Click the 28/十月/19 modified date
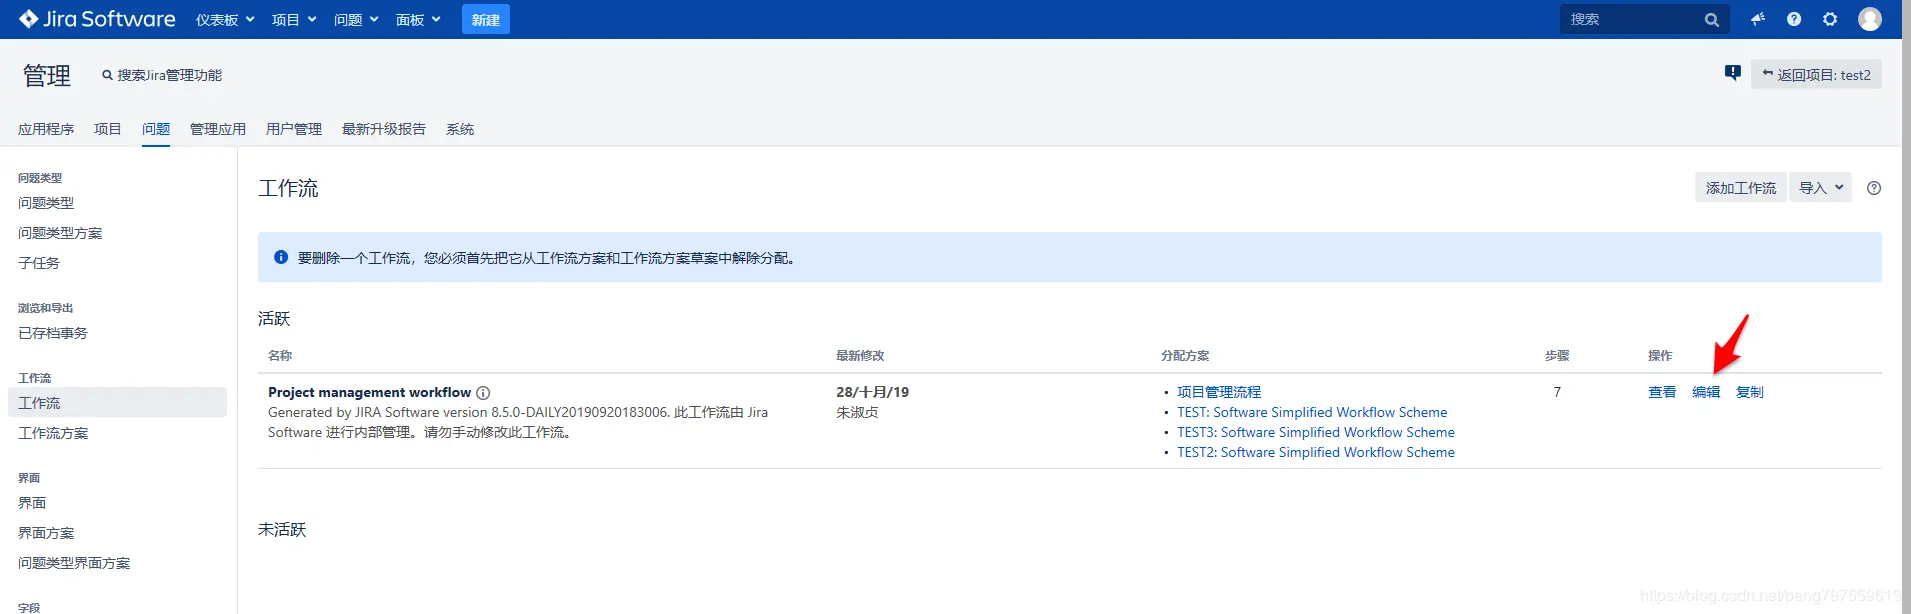Screen dimensions: 1911x614 872,392
